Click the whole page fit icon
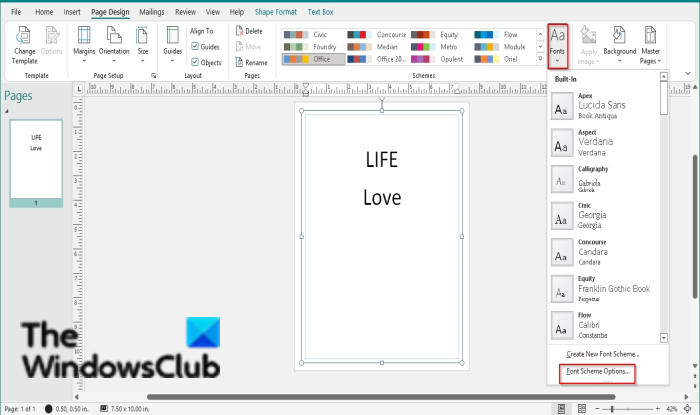The height and width of the screenshot is (415, 700). [x=688, y=408]
